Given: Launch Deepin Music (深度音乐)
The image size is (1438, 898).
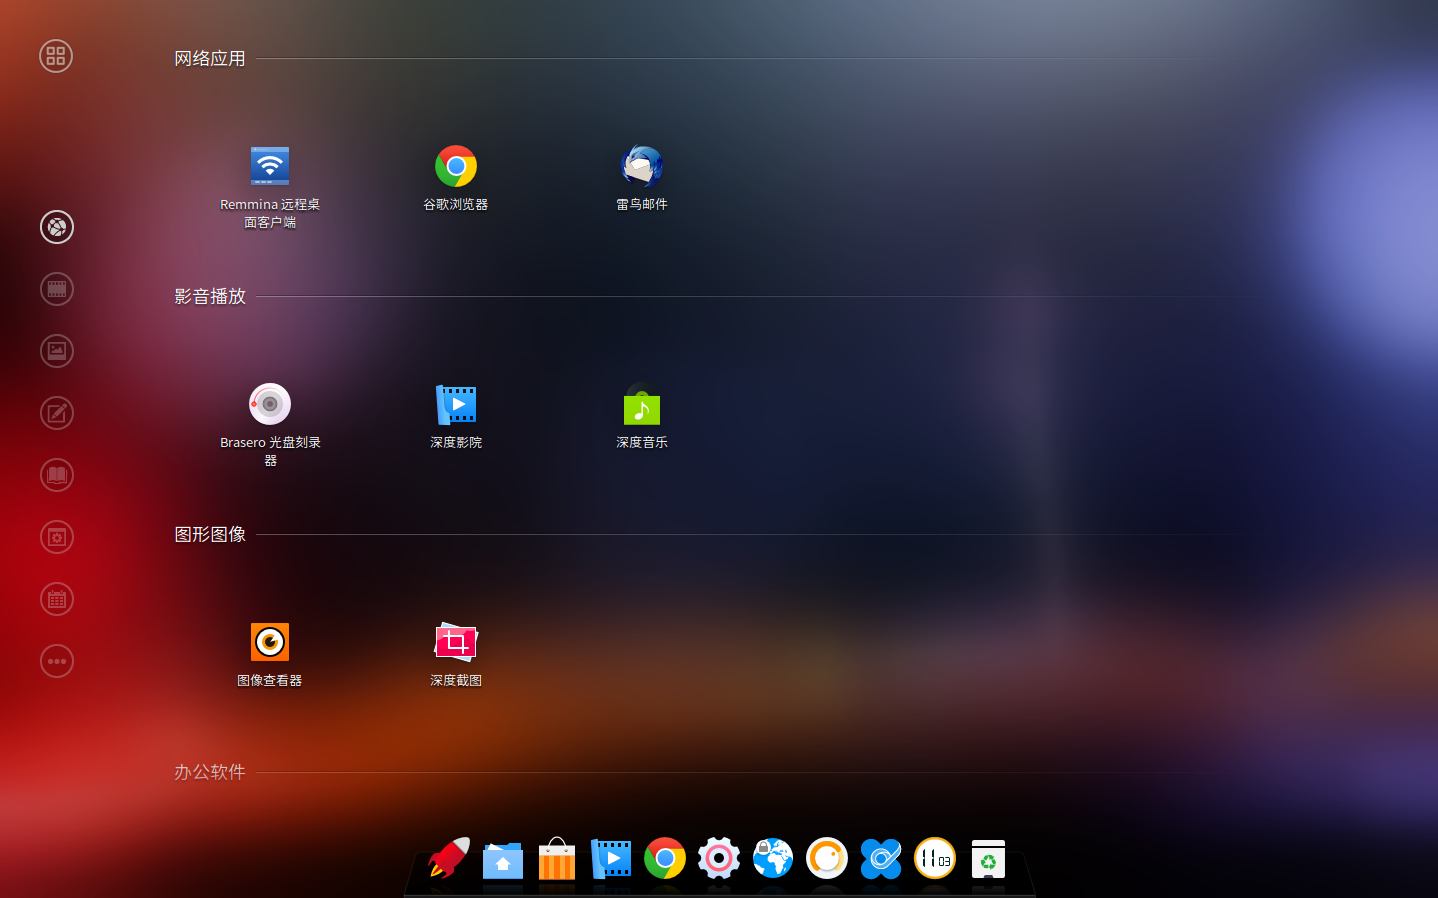Looking at the screenshot, I should (x=641, y=405).
